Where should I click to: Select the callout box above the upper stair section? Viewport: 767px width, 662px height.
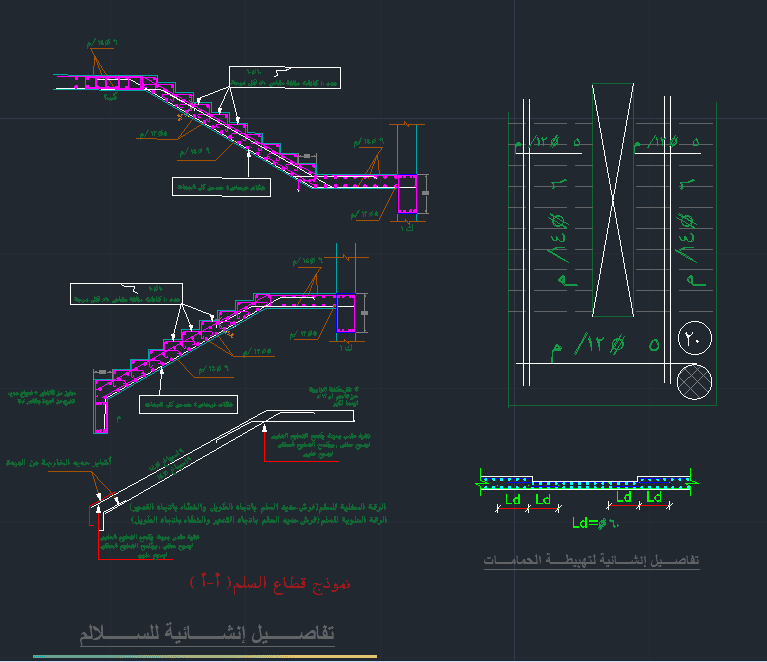click(x=285, y=78)
